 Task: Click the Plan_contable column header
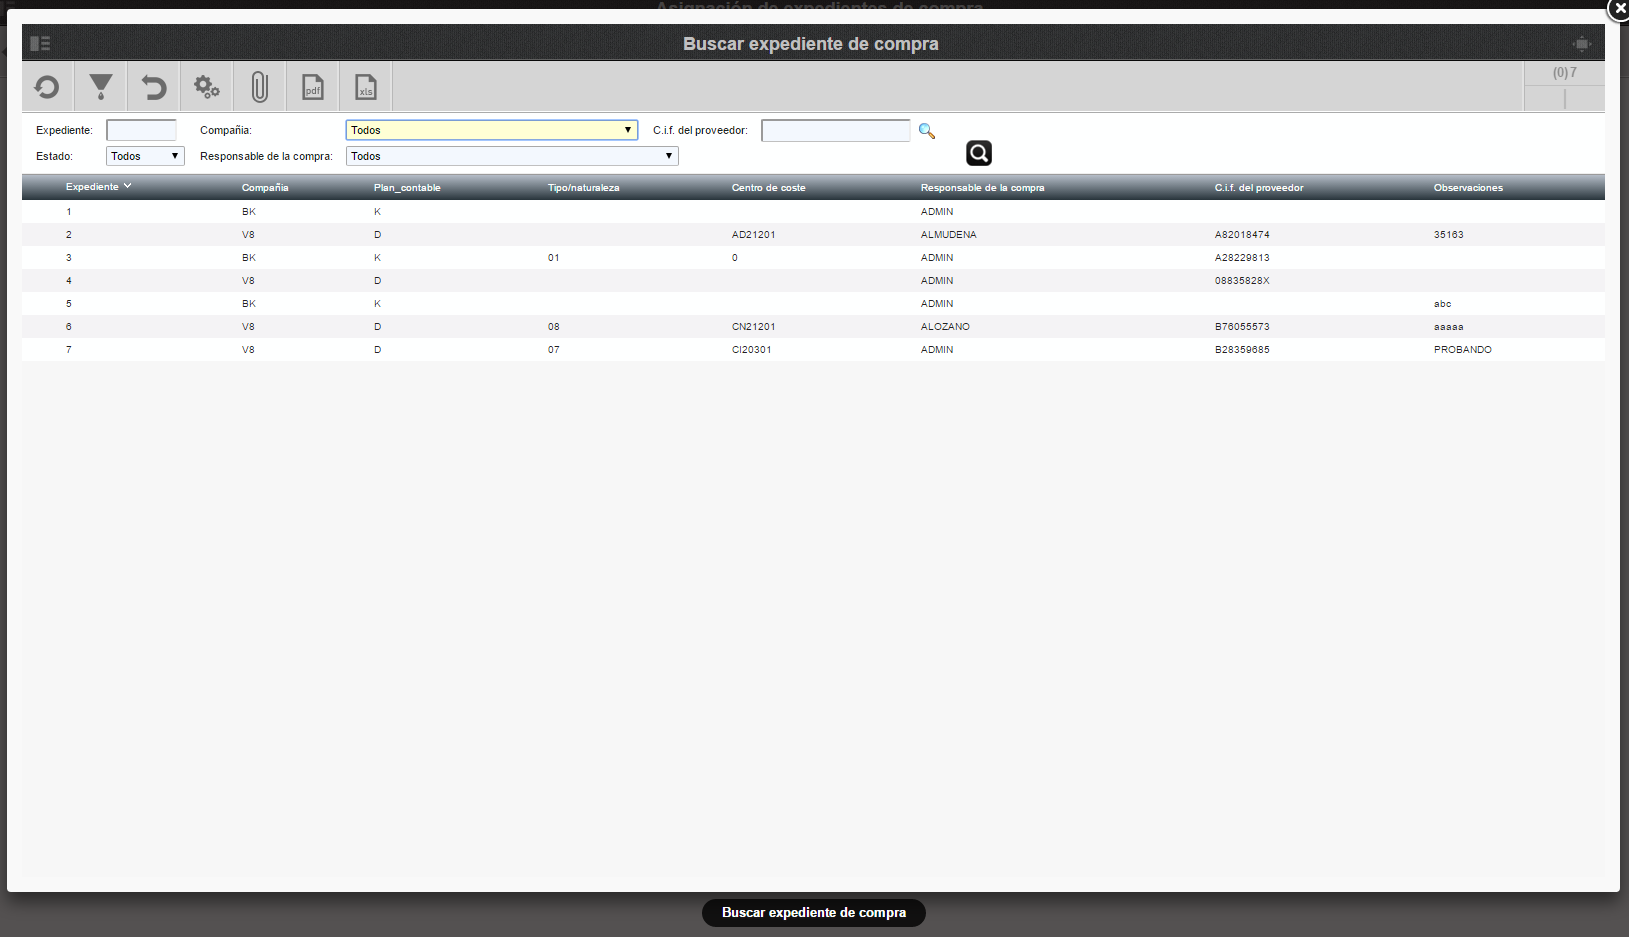[407, 188]
